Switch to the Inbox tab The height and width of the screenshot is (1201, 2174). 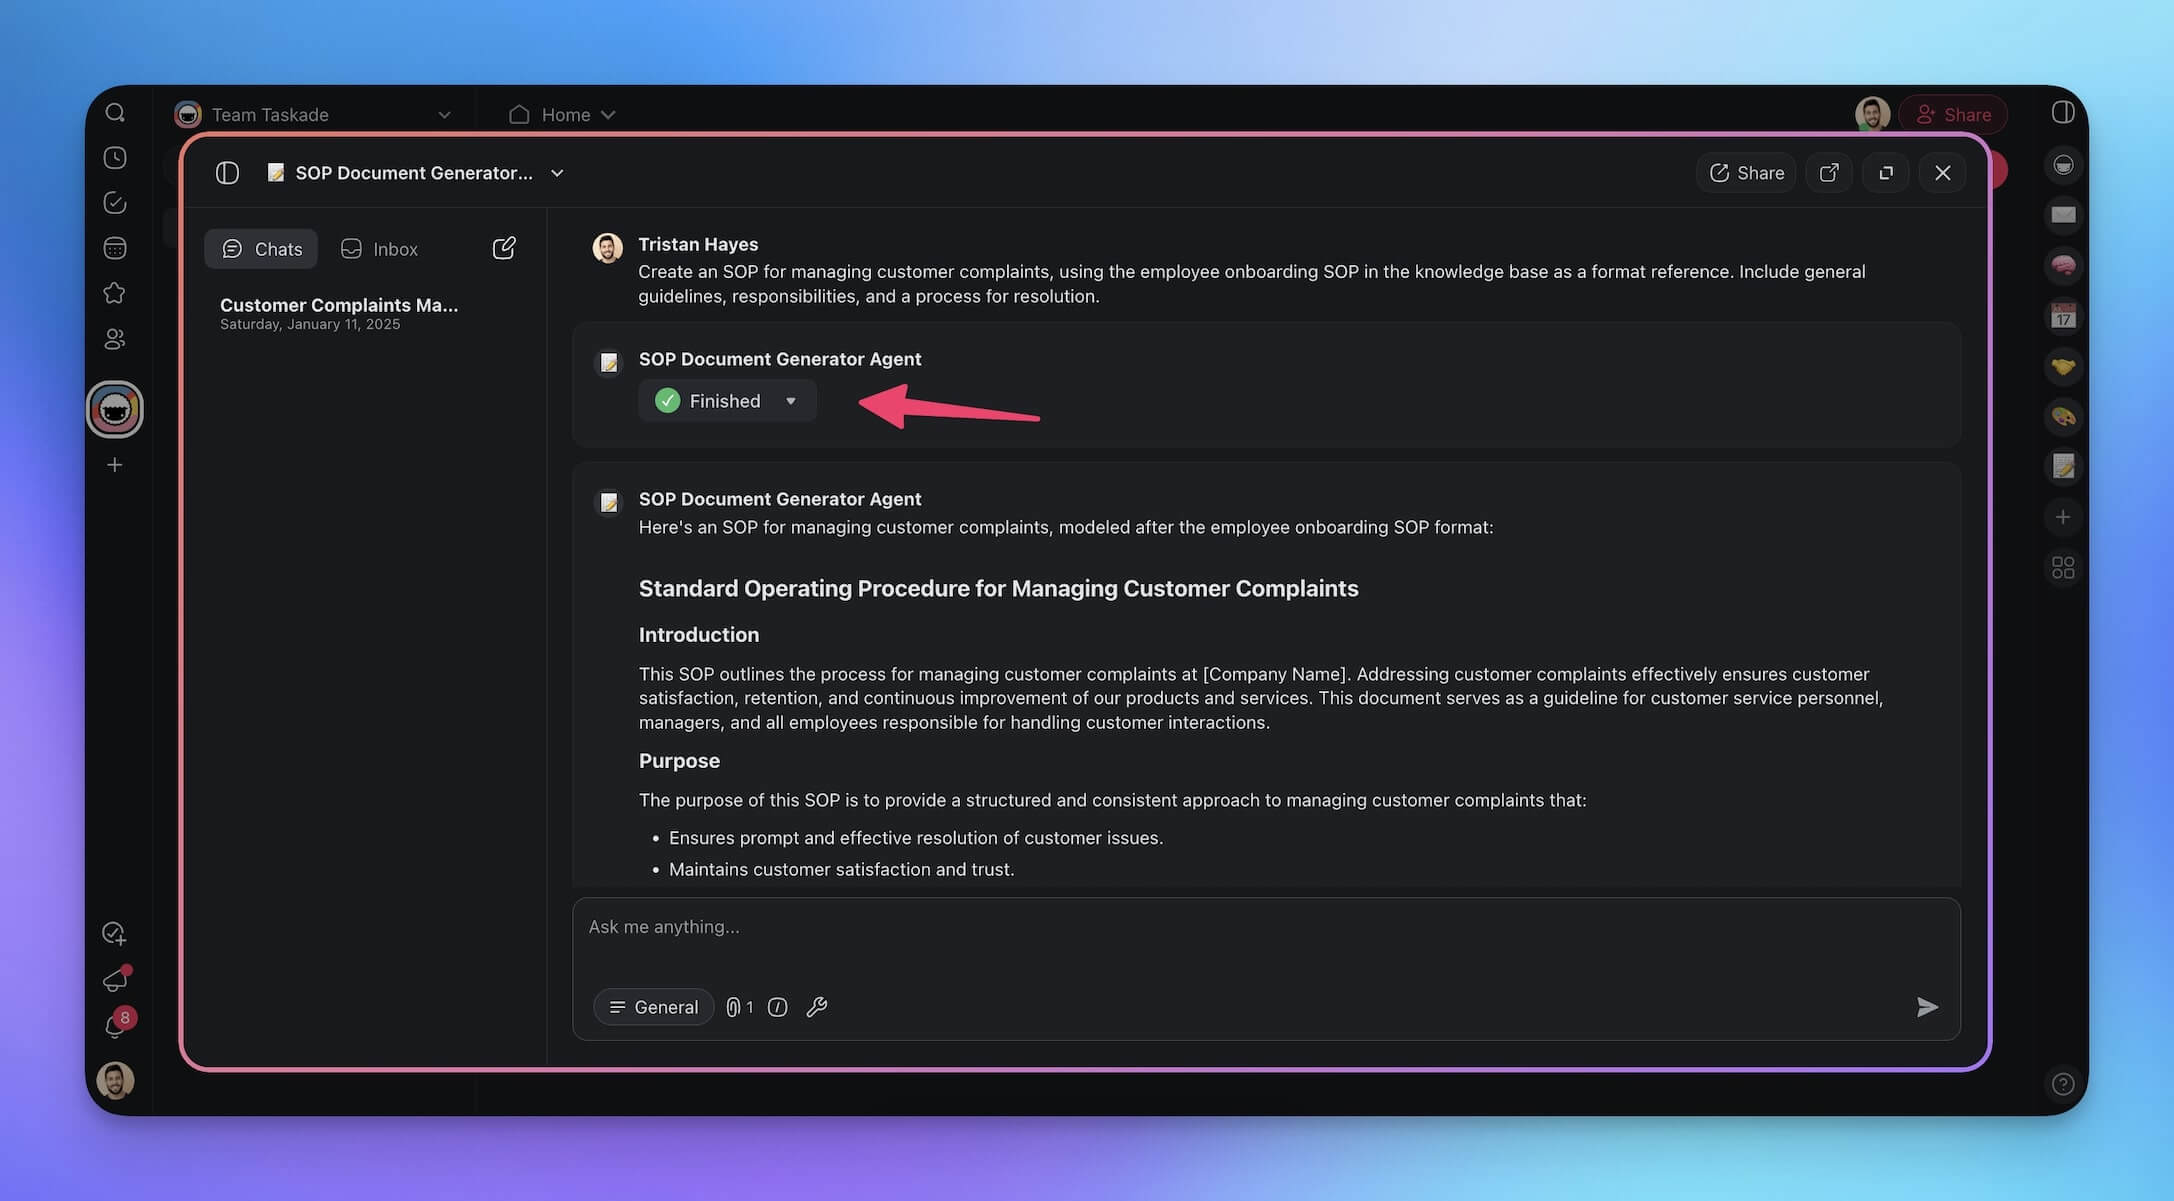click(x=380, y=249)
